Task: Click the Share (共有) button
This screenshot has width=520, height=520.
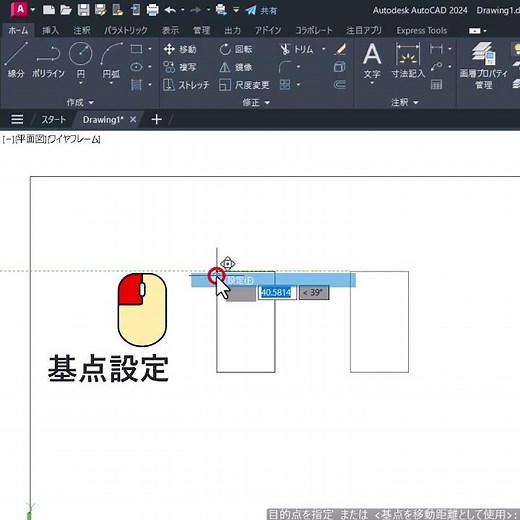Action: point(261,11)
